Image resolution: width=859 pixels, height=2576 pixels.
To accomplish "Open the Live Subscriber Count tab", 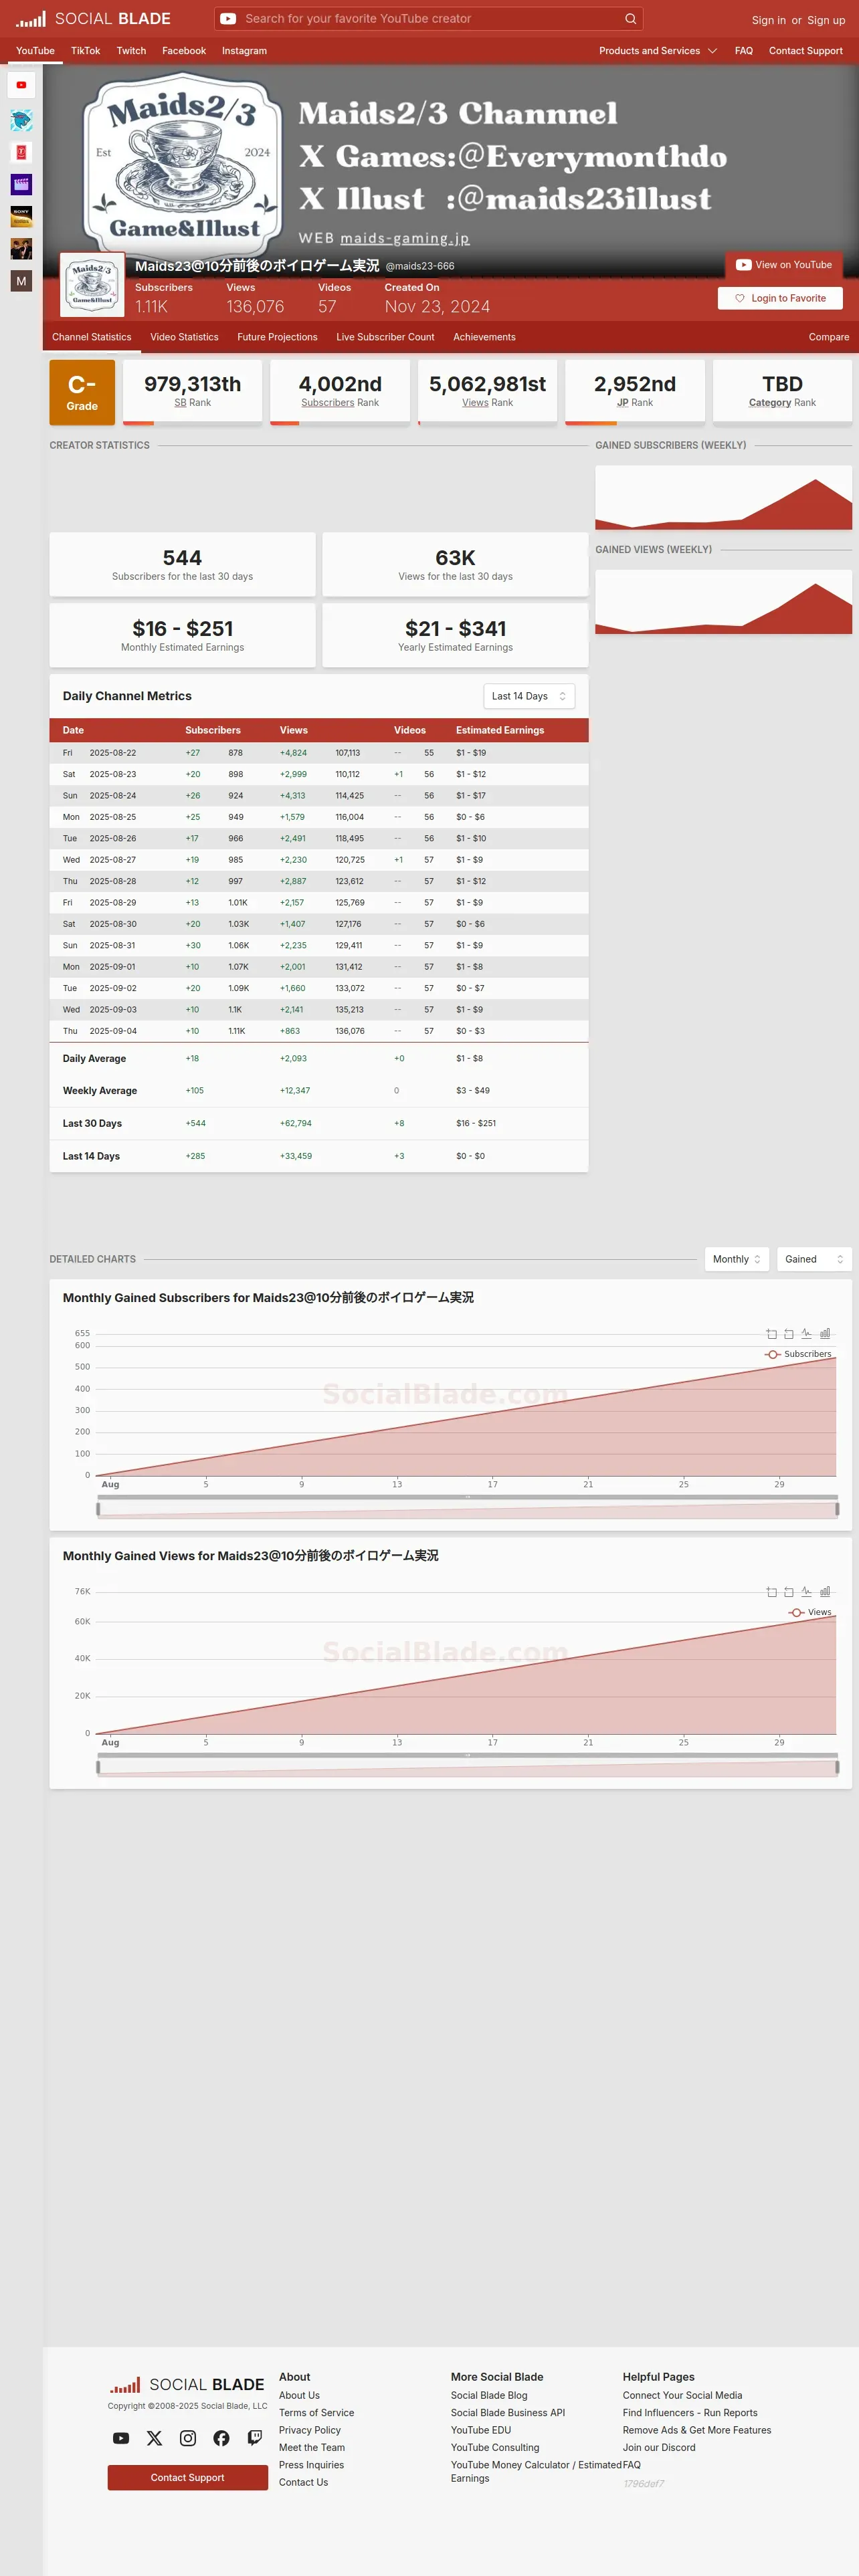I will [x=385, y=337].
